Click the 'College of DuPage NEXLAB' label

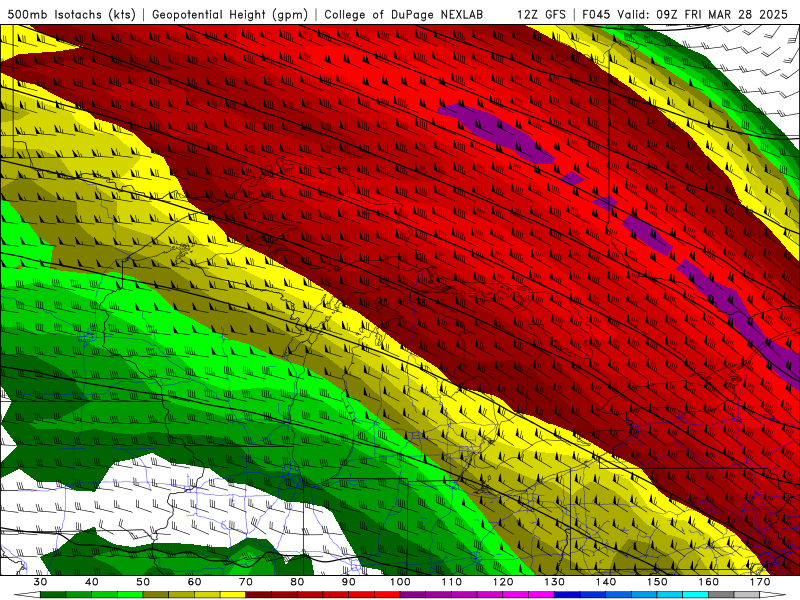point(404,14)
